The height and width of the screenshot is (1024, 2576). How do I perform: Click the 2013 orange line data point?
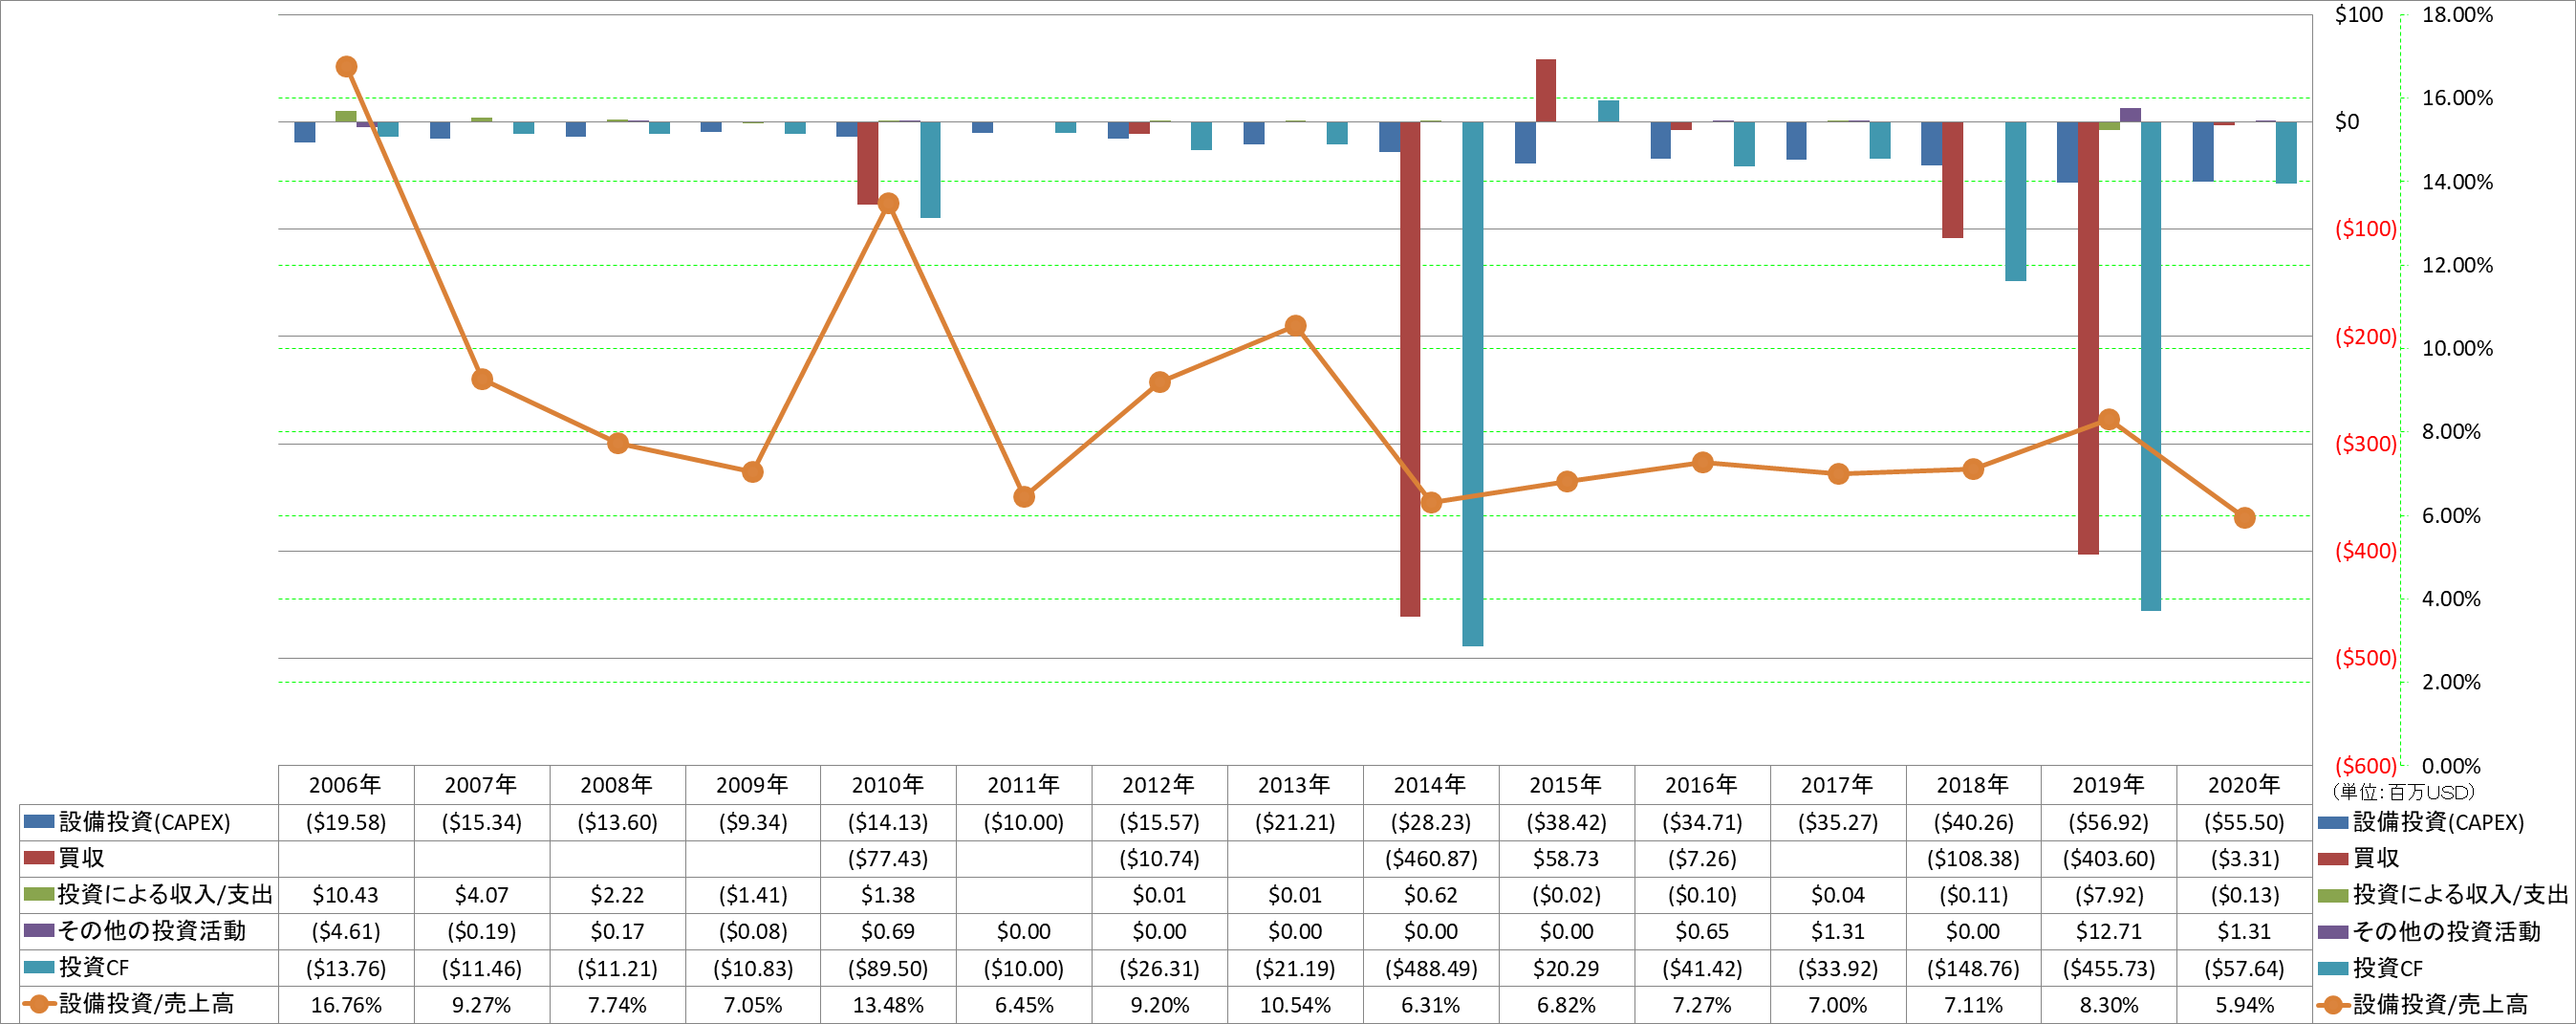tap(1295, 326)
